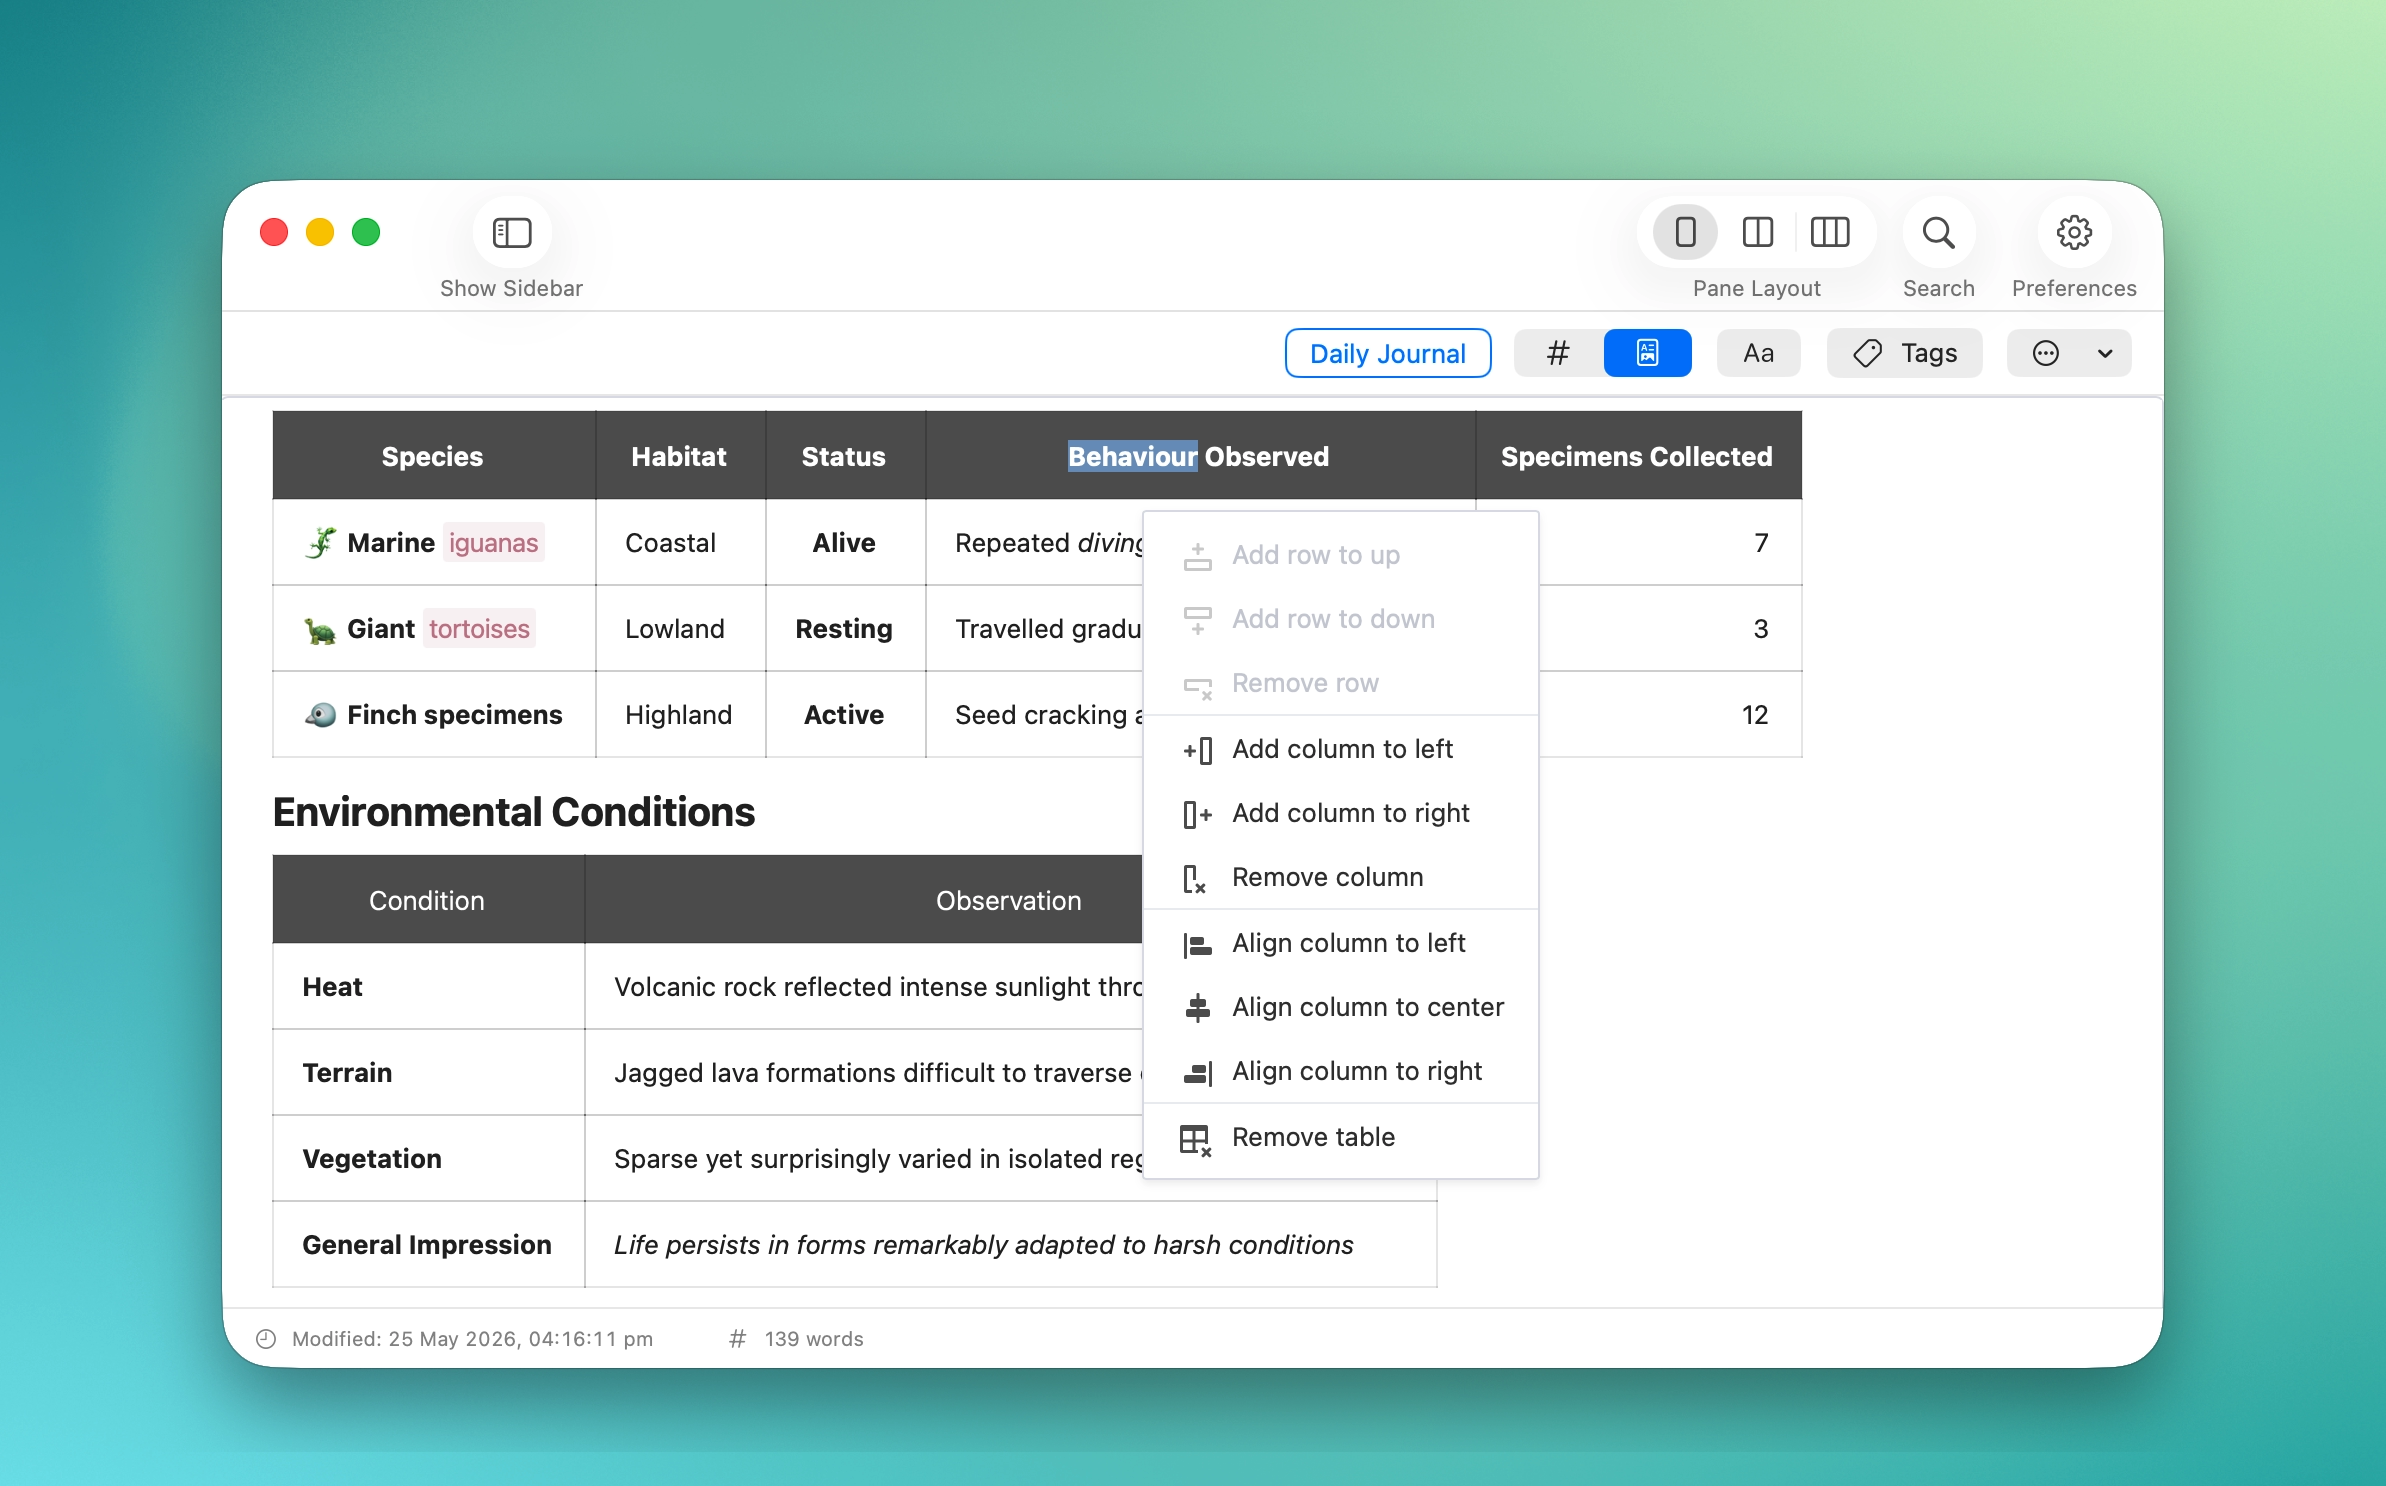Click the finch bird emoji icon
The image size is (2386, 1486).
(320, 715)
